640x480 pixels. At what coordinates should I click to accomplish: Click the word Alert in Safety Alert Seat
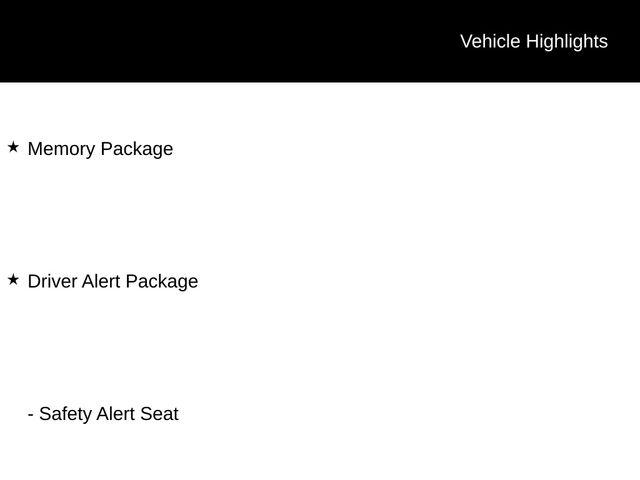pyautogui.click(x=116, y=414)
